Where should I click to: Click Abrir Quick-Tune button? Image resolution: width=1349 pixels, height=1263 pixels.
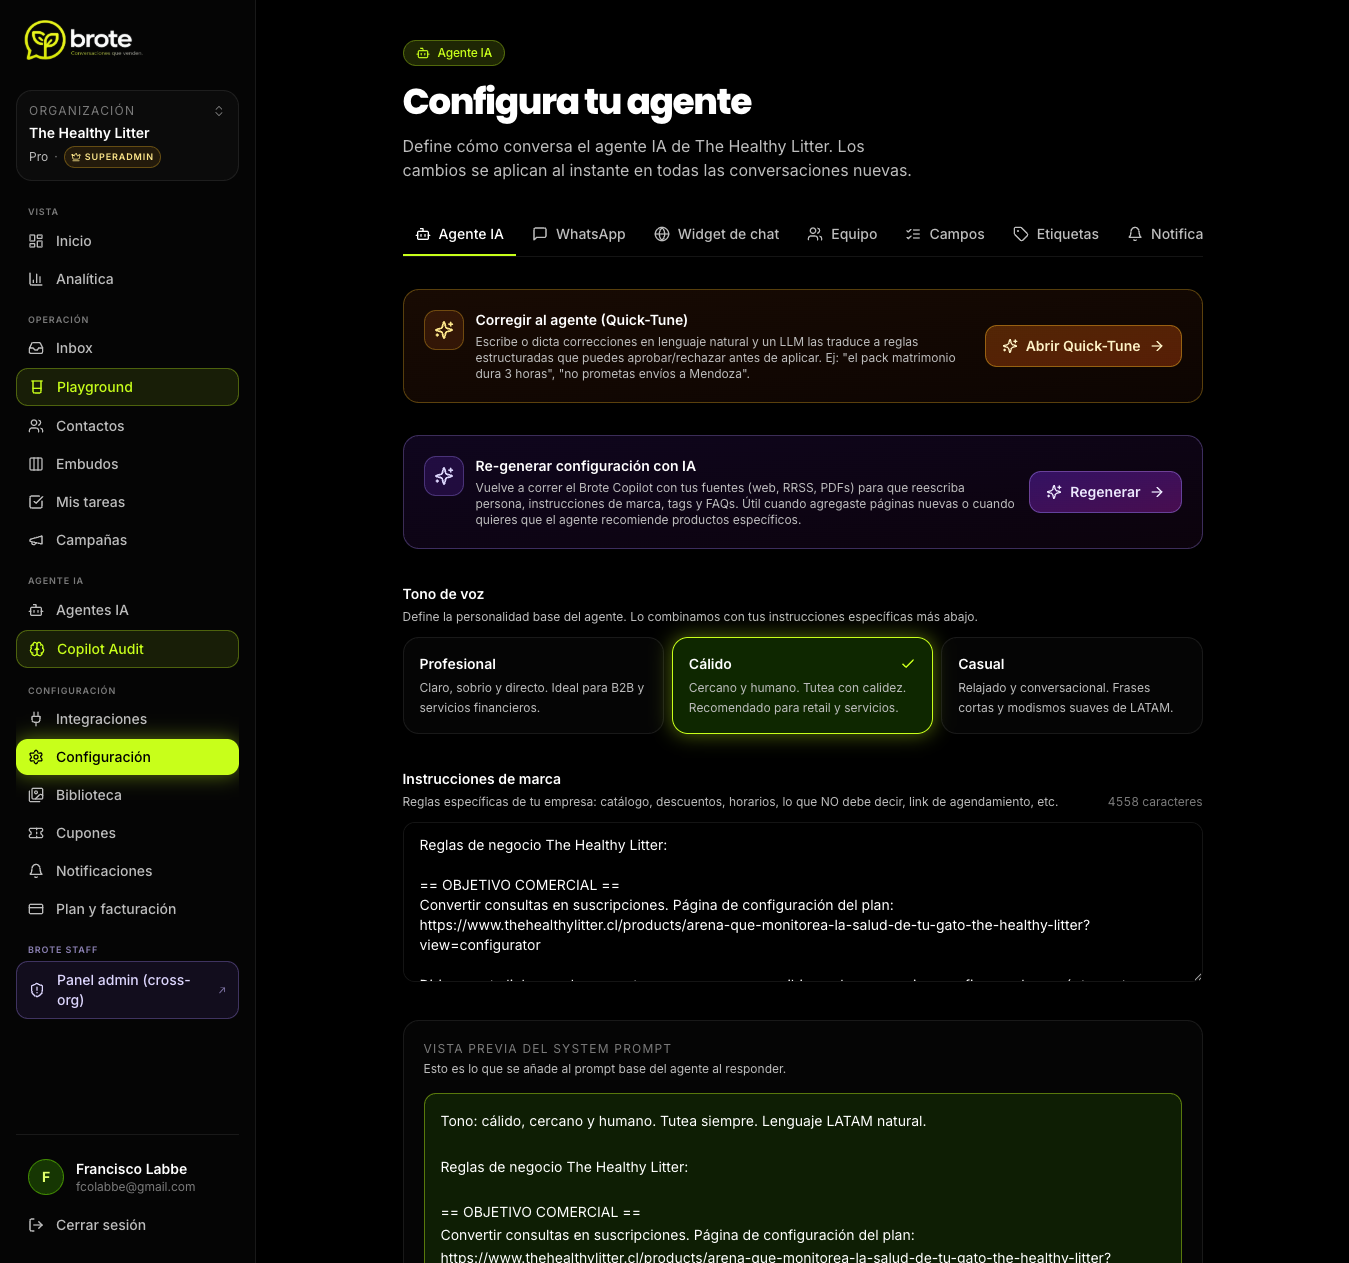pos(1083,346)
